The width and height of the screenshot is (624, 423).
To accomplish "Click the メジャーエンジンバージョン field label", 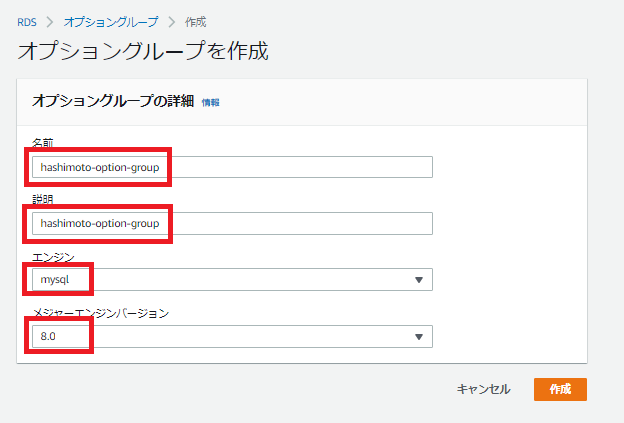I will click(x=100, y=313).
